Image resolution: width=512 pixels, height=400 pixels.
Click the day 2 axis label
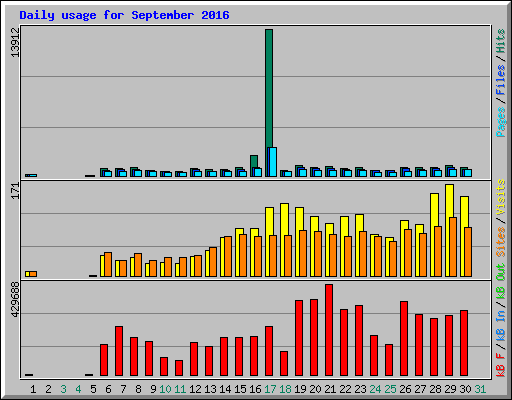coord(48,389)
